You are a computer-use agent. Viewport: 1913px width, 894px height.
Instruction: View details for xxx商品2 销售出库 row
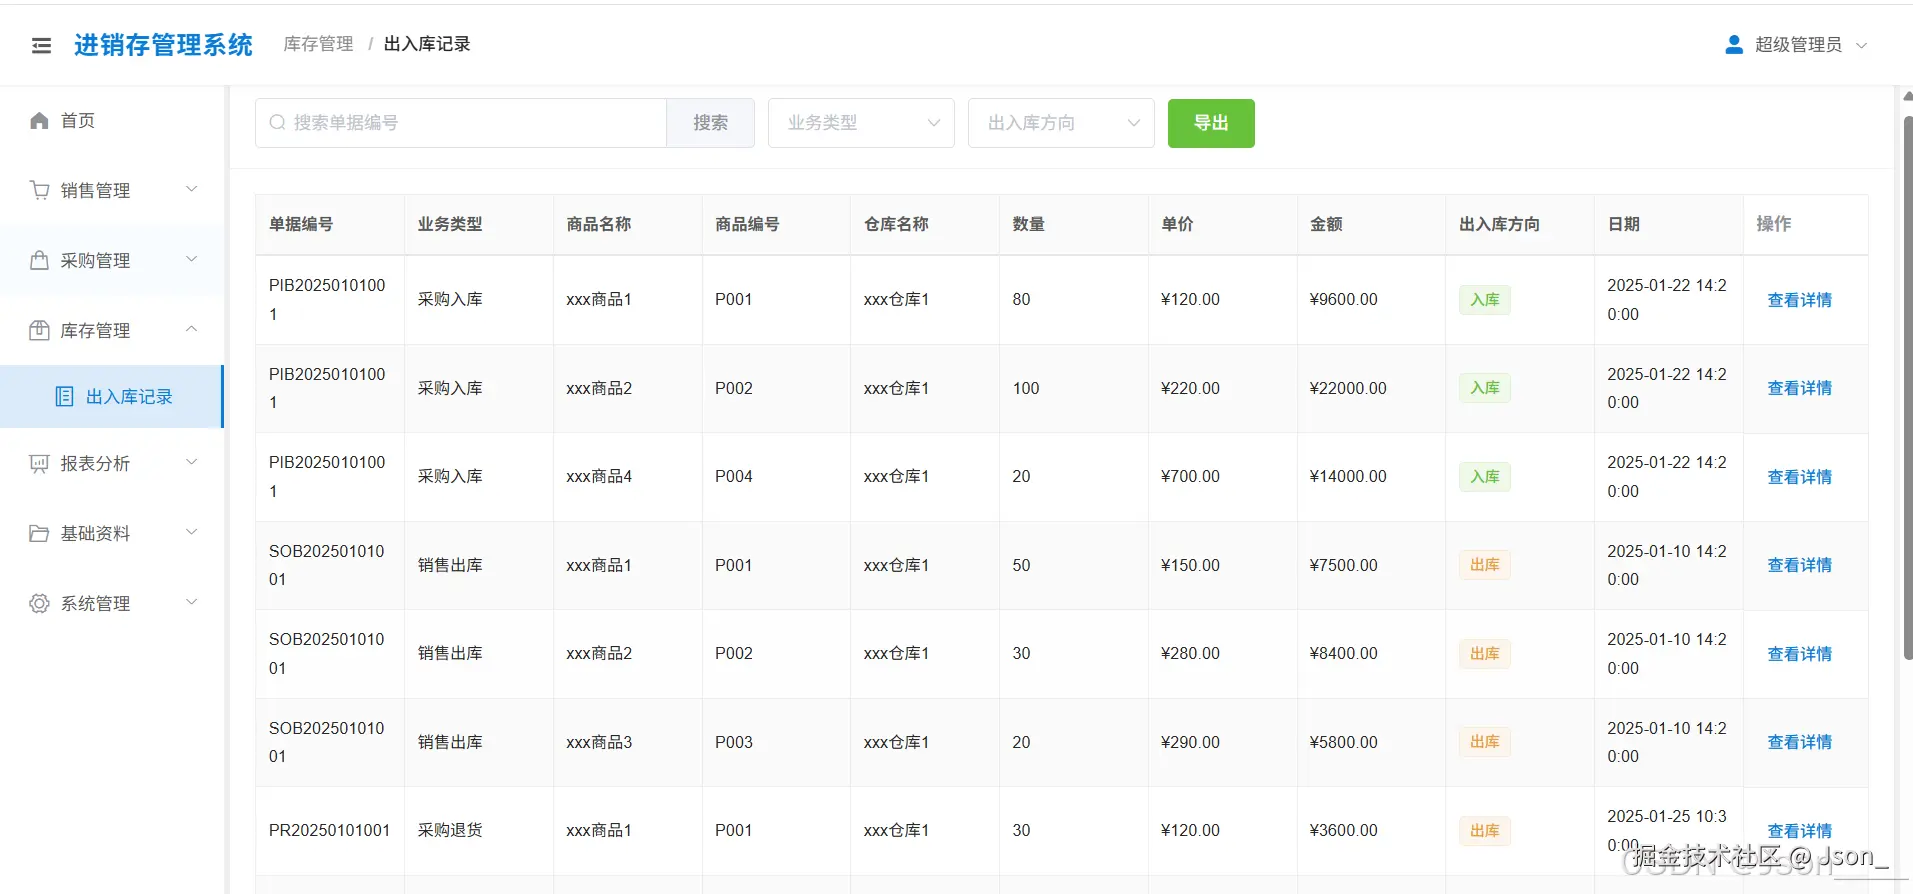[1799, 654]
